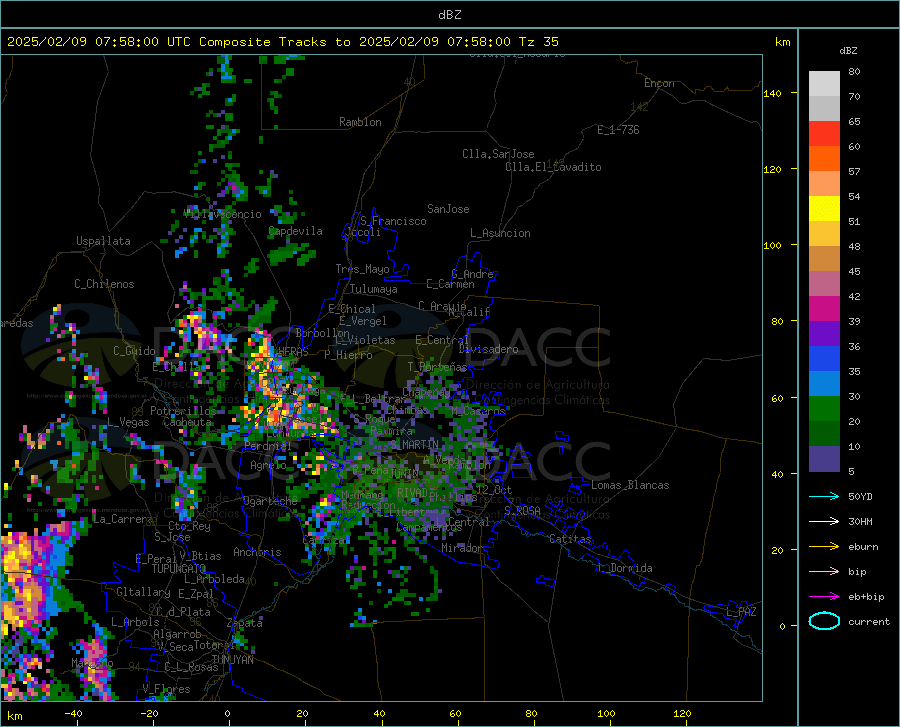
Task: Click the 'Catitas' map label
Action: coord(570,539)
